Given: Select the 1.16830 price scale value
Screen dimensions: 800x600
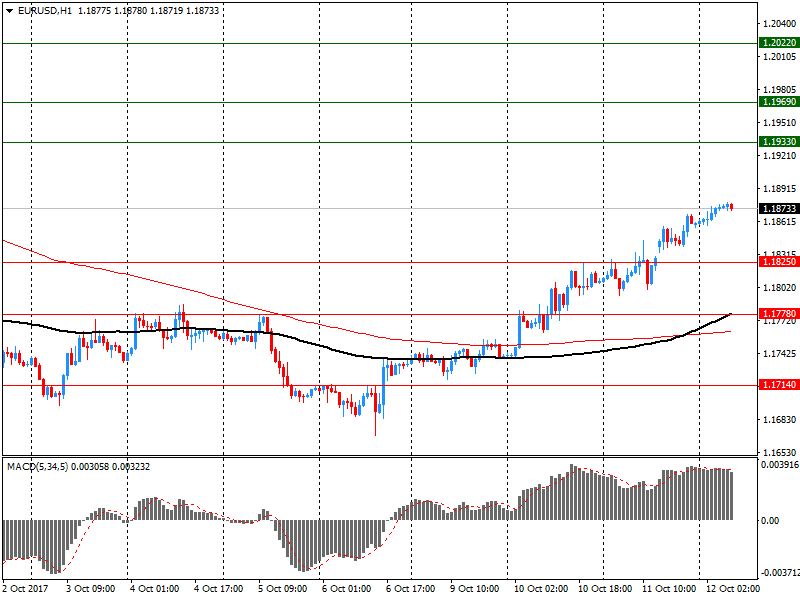Looking at the screenshot, I should [x=780, y=419].
